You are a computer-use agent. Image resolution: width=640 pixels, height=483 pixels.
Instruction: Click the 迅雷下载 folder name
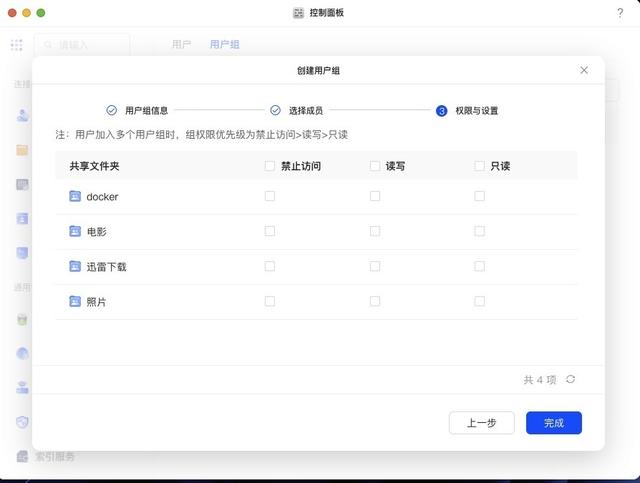click(x=106, y=267)
